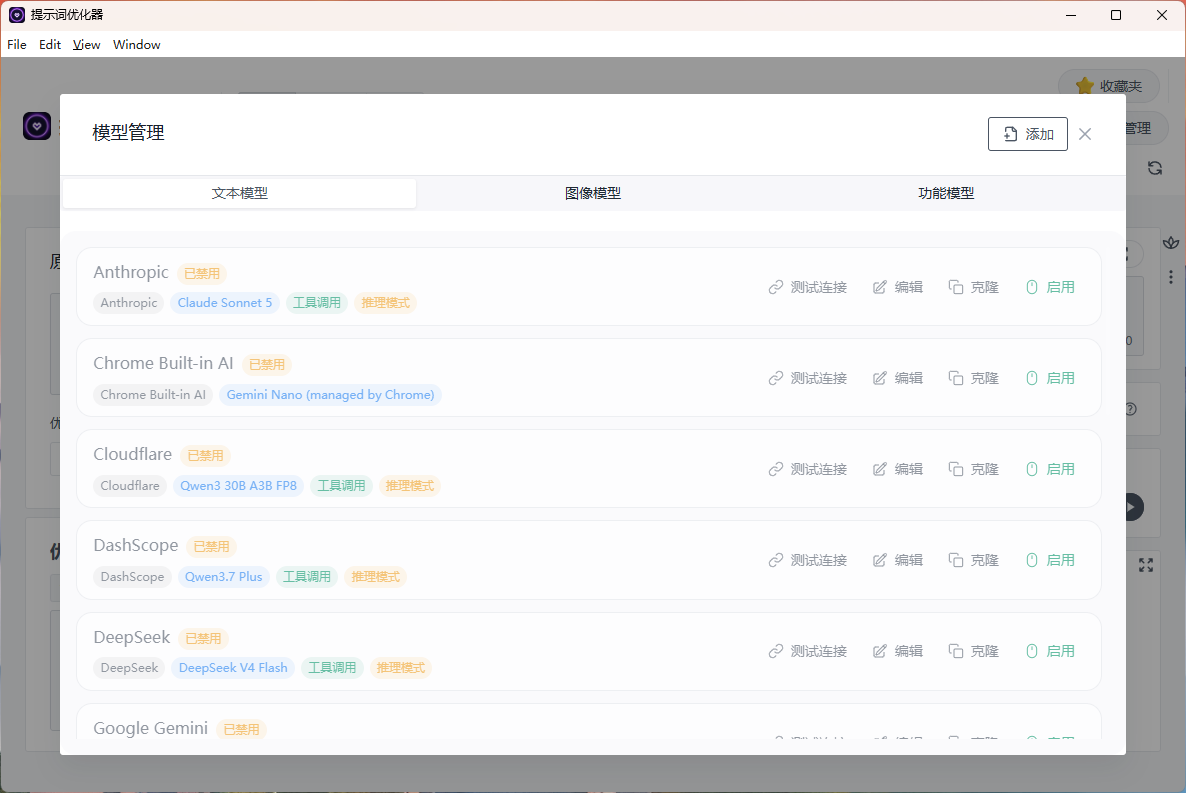Test connection for the DeepSeek model

tap(808, 652)
